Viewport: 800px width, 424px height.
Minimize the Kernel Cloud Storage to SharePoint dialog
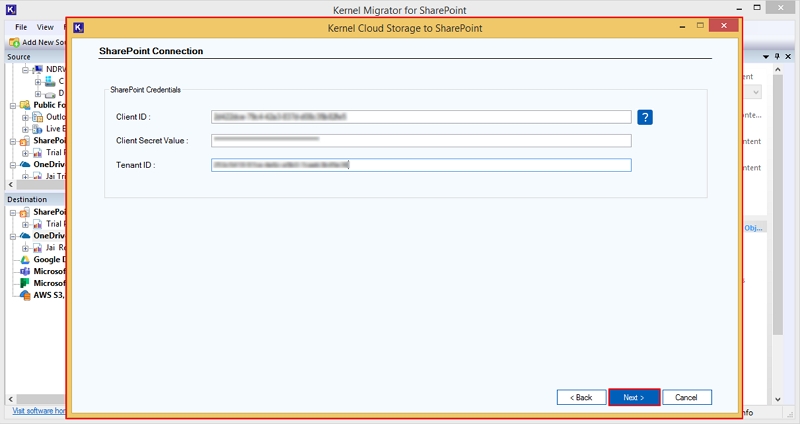pos(682,27)
